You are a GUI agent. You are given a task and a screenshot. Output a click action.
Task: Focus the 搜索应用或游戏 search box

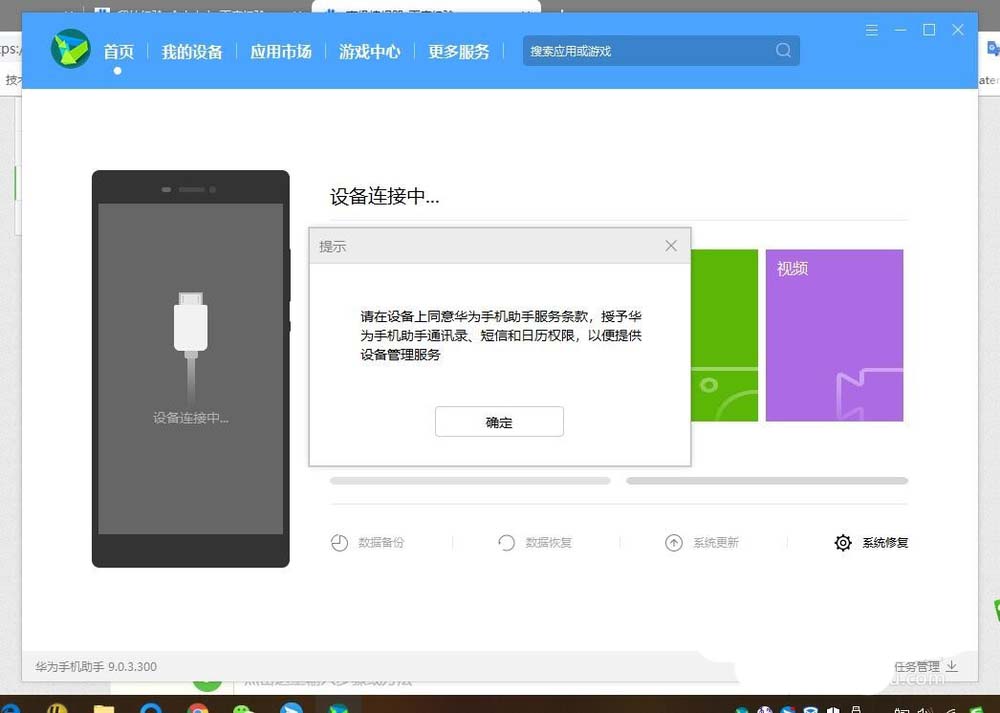[x=661, y=51]
